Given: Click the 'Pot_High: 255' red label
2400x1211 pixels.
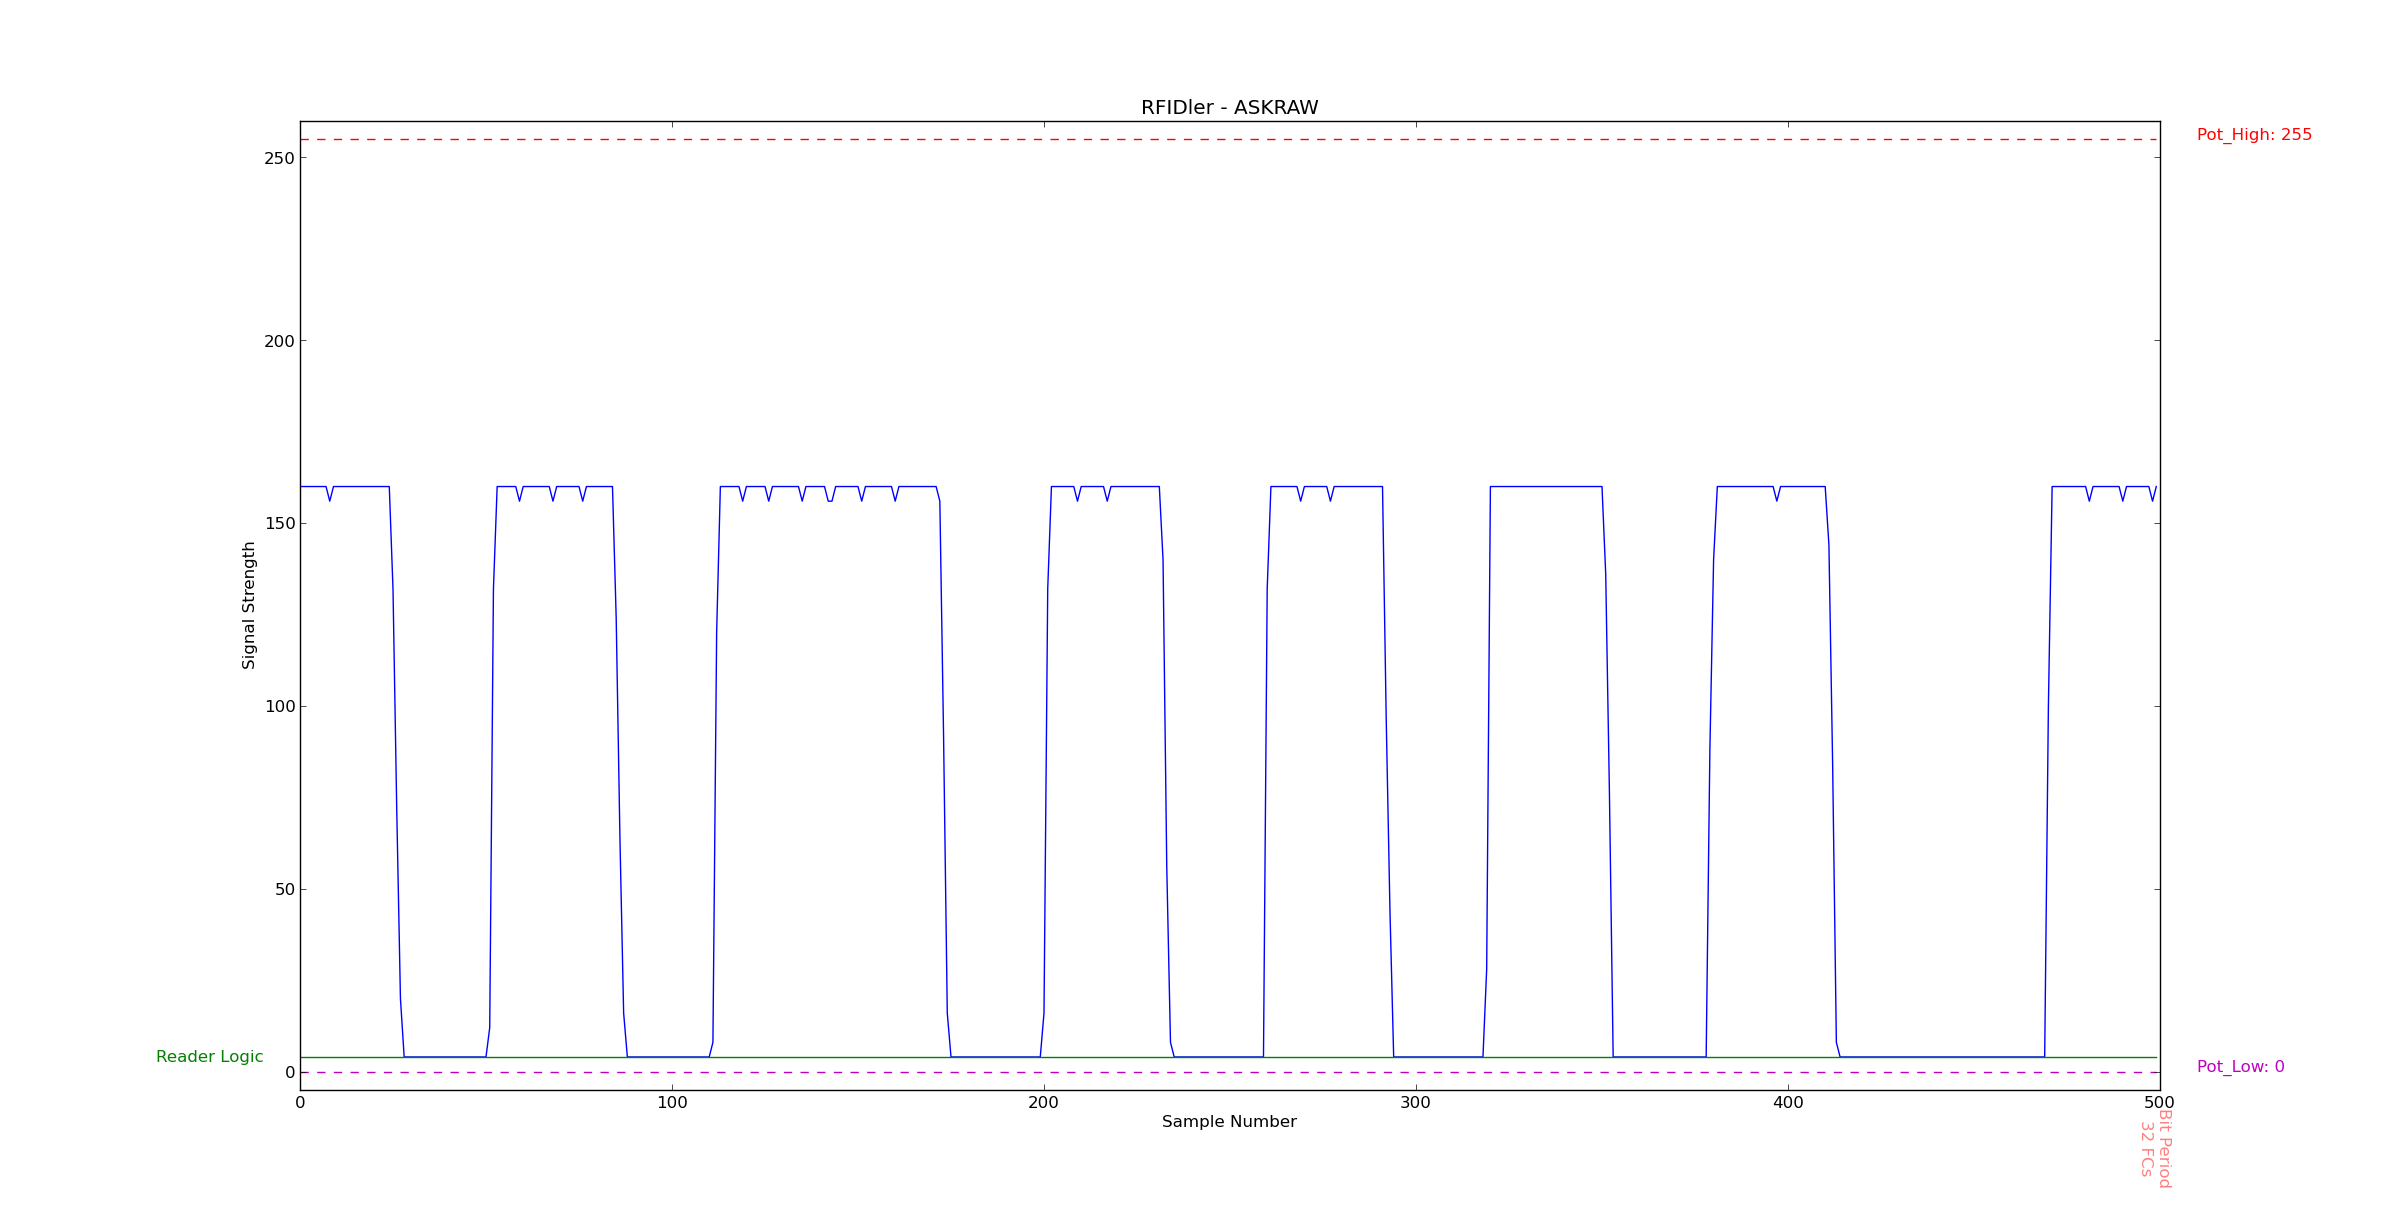Looking at the screenshot, I should pyautogui.click(x=2254, y=135).
